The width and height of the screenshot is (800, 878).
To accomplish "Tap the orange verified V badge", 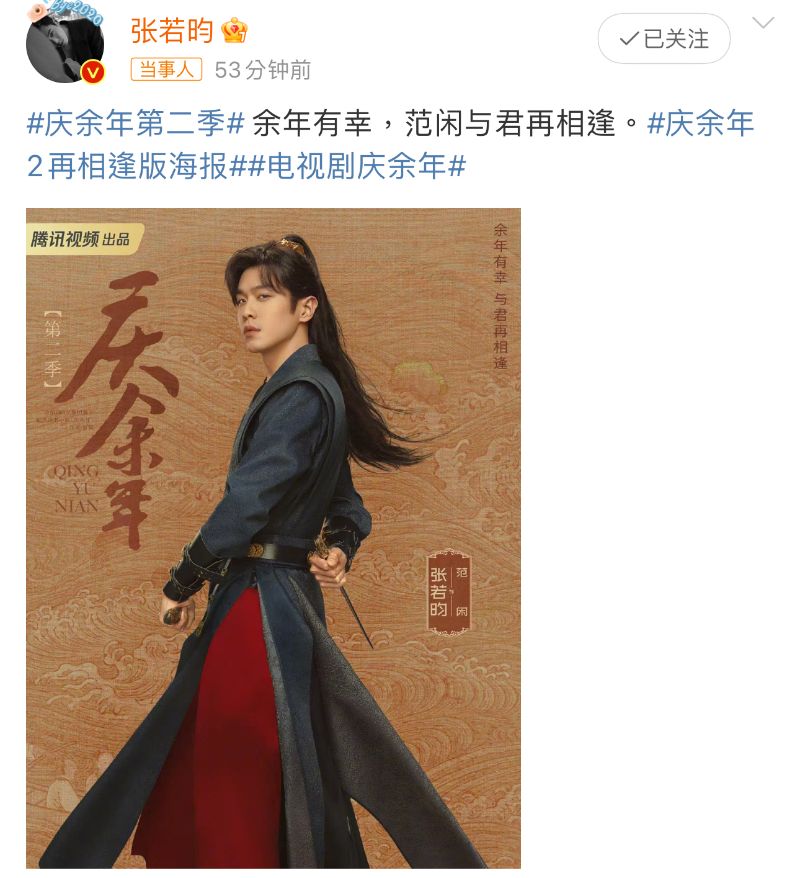I will [x=93, y=72].
